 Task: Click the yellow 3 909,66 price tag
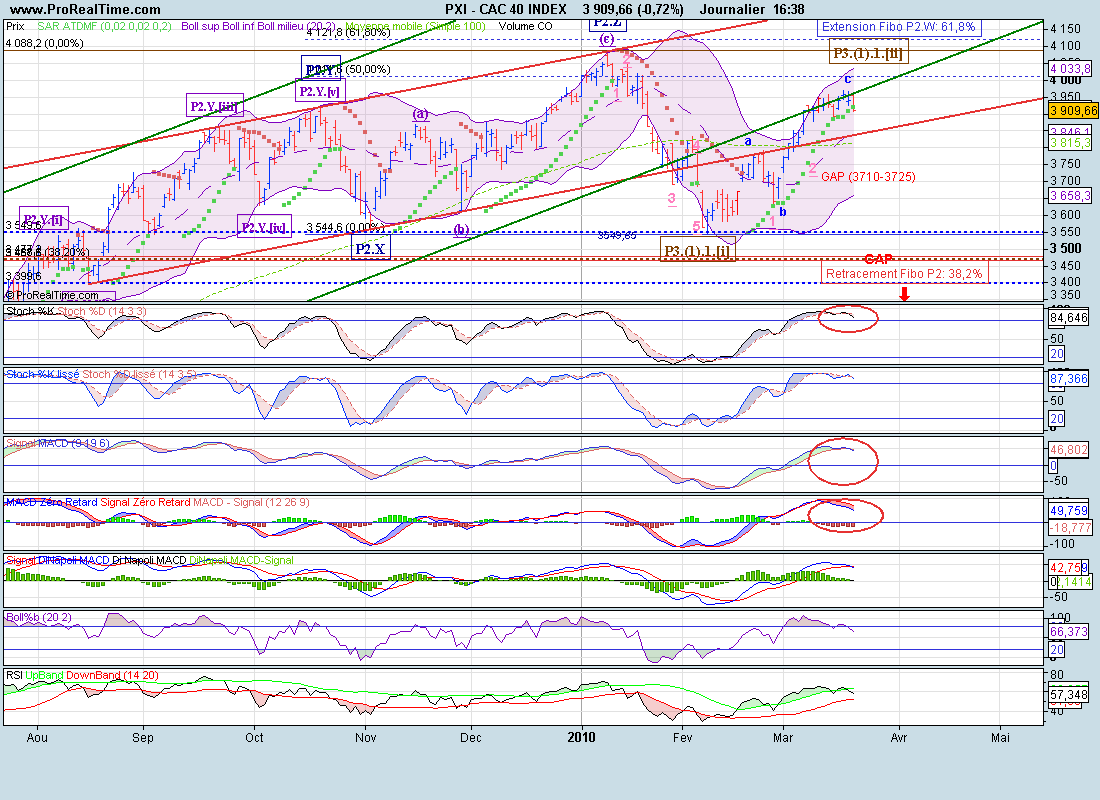(x=1073, y=111)
